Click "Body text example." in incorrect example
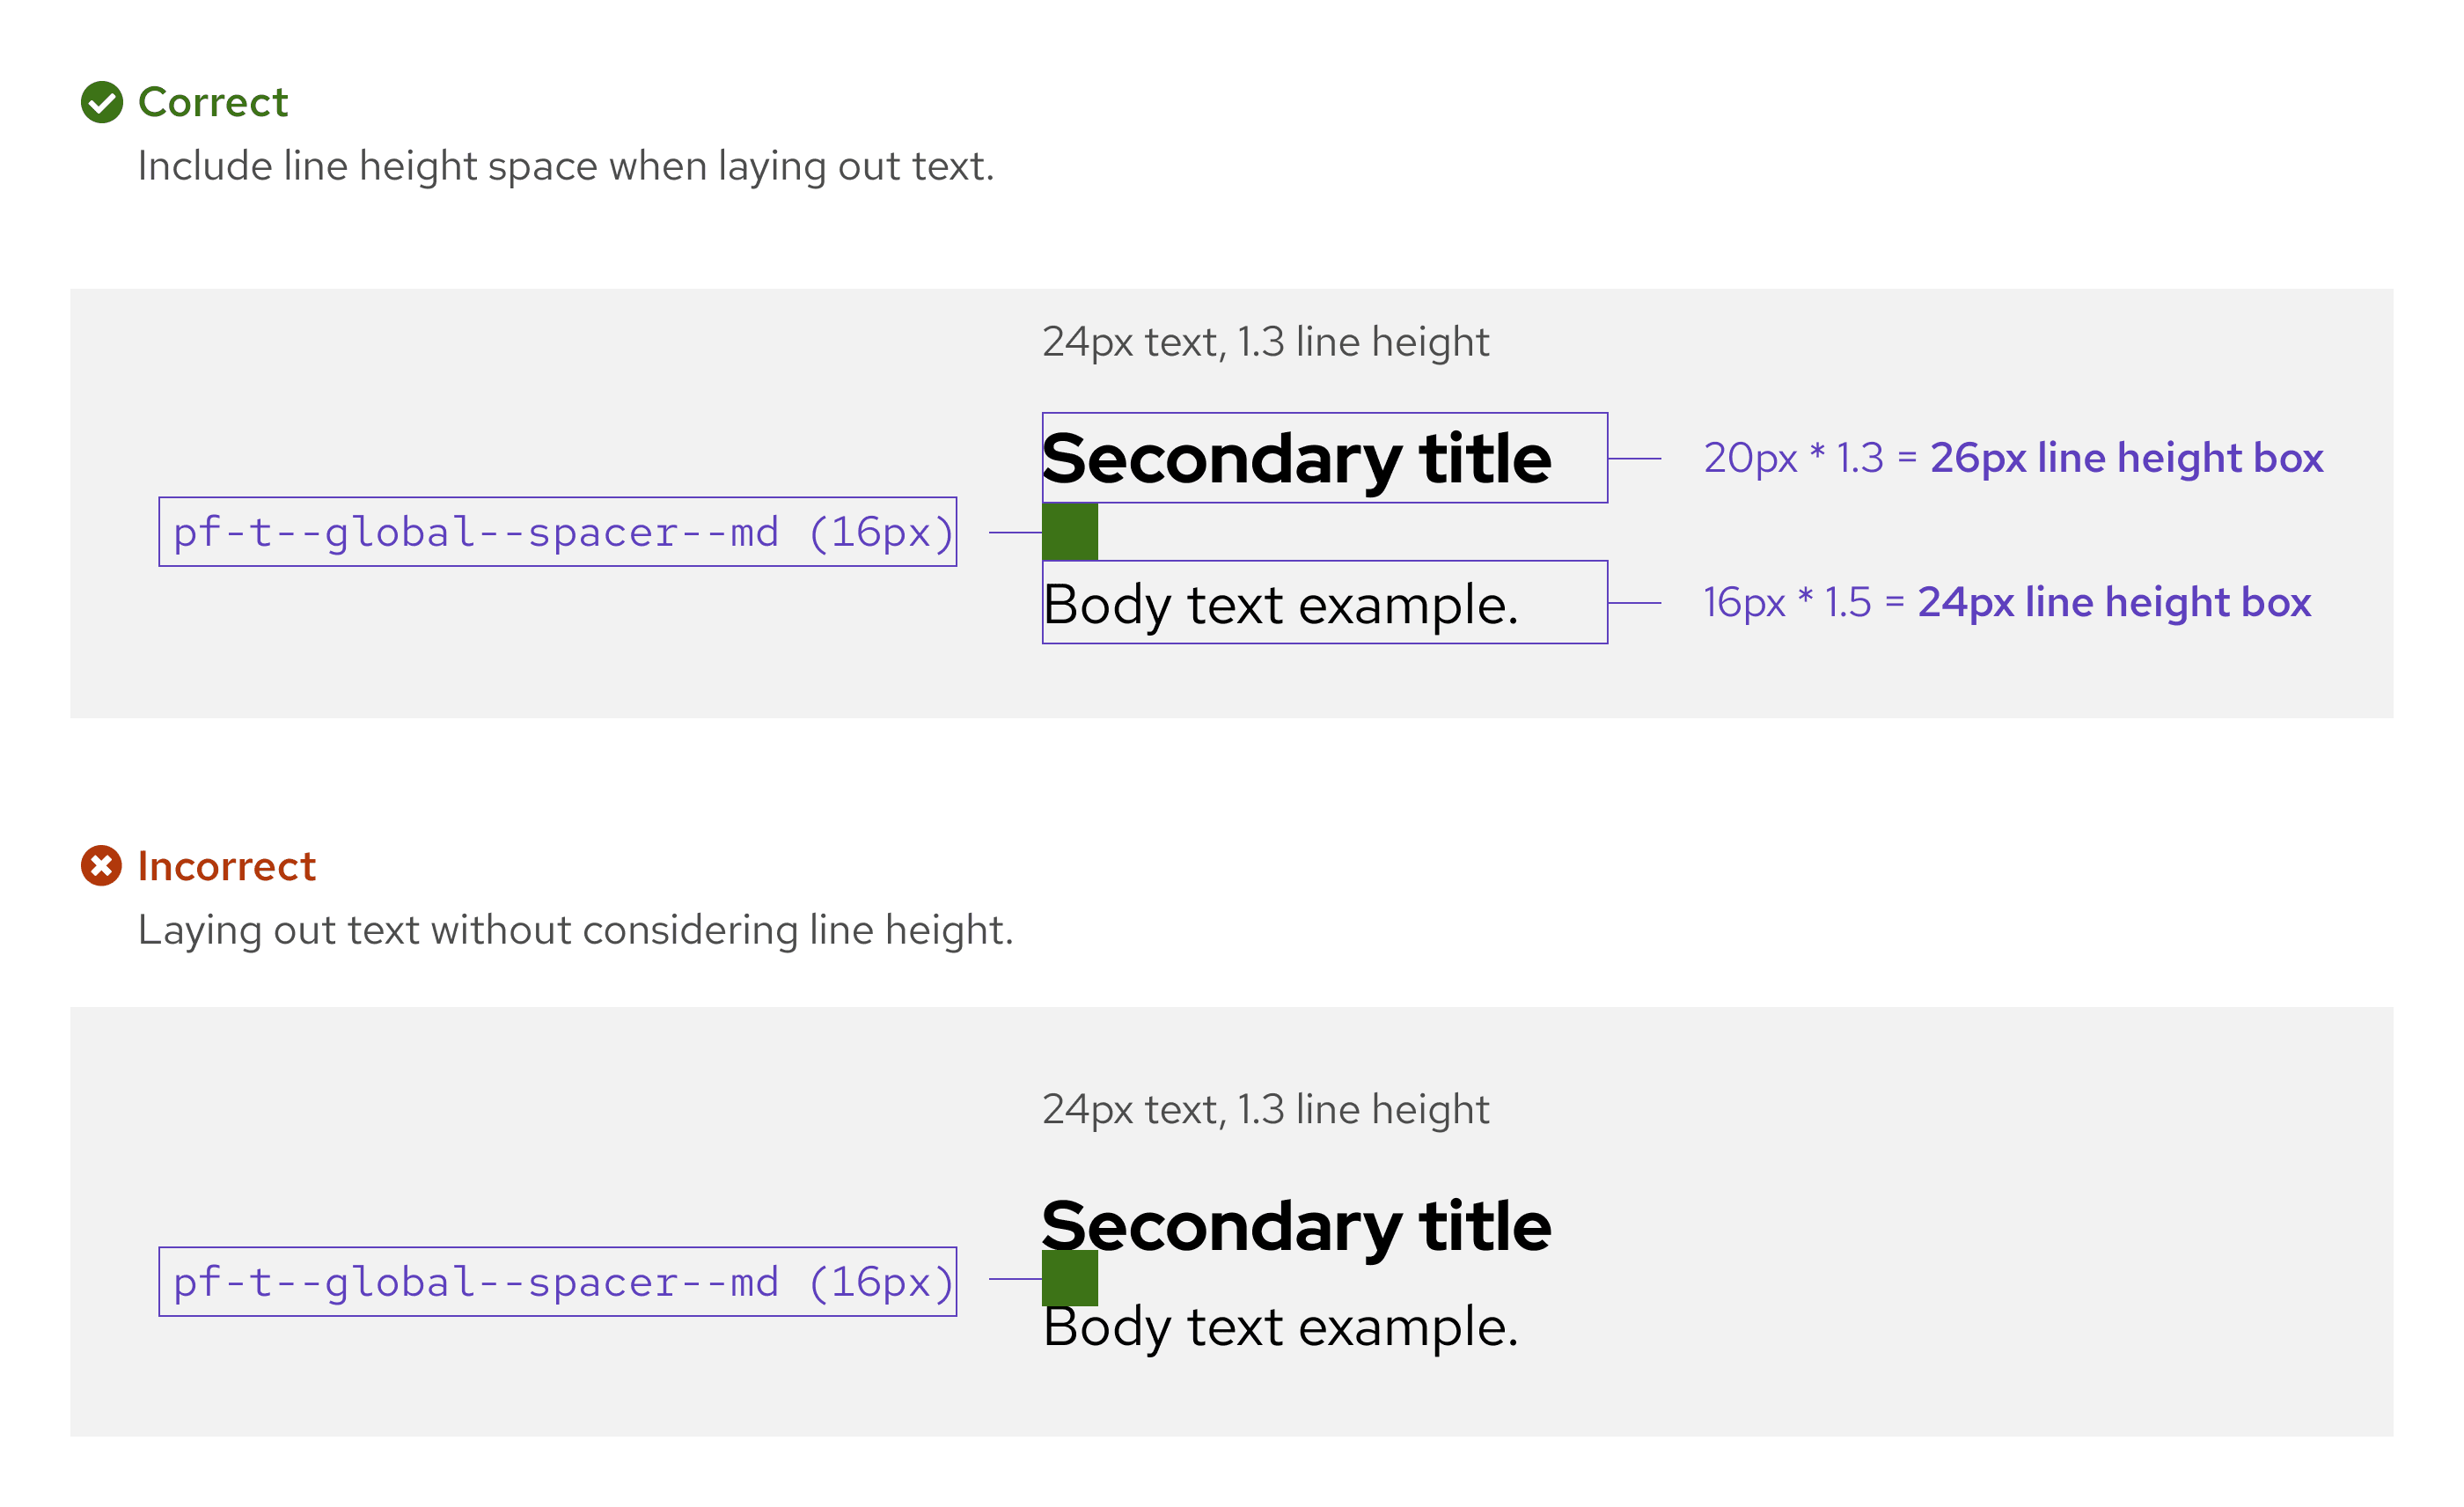The width and height of the screenshot is (2464, 1507). [x=1280, y=1328]
